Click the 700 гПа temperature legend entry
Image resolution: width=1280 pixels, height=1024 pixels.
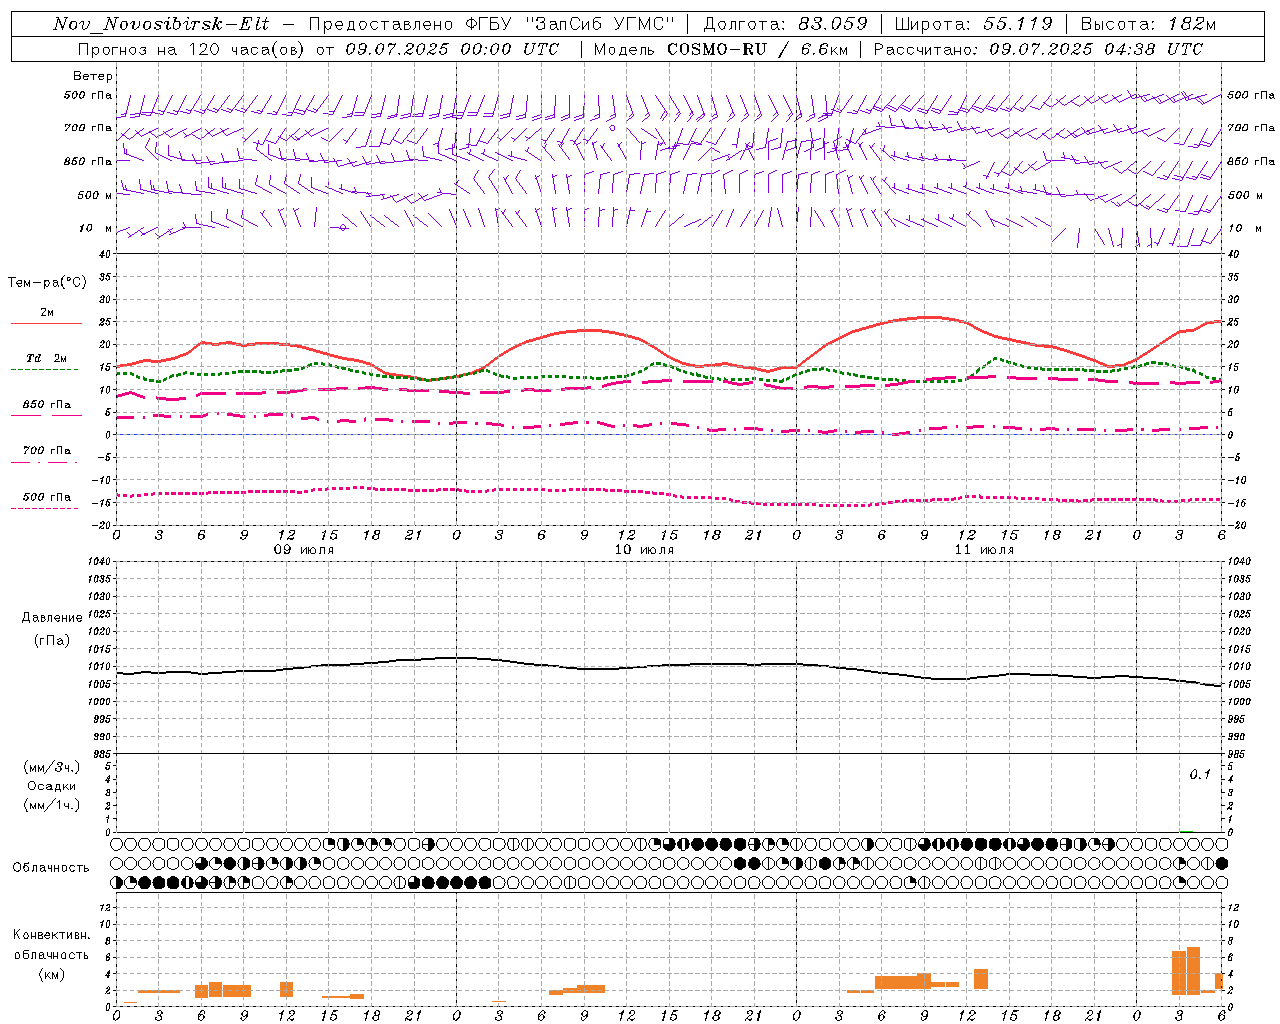pyautogui.click(x=46, y=450)
